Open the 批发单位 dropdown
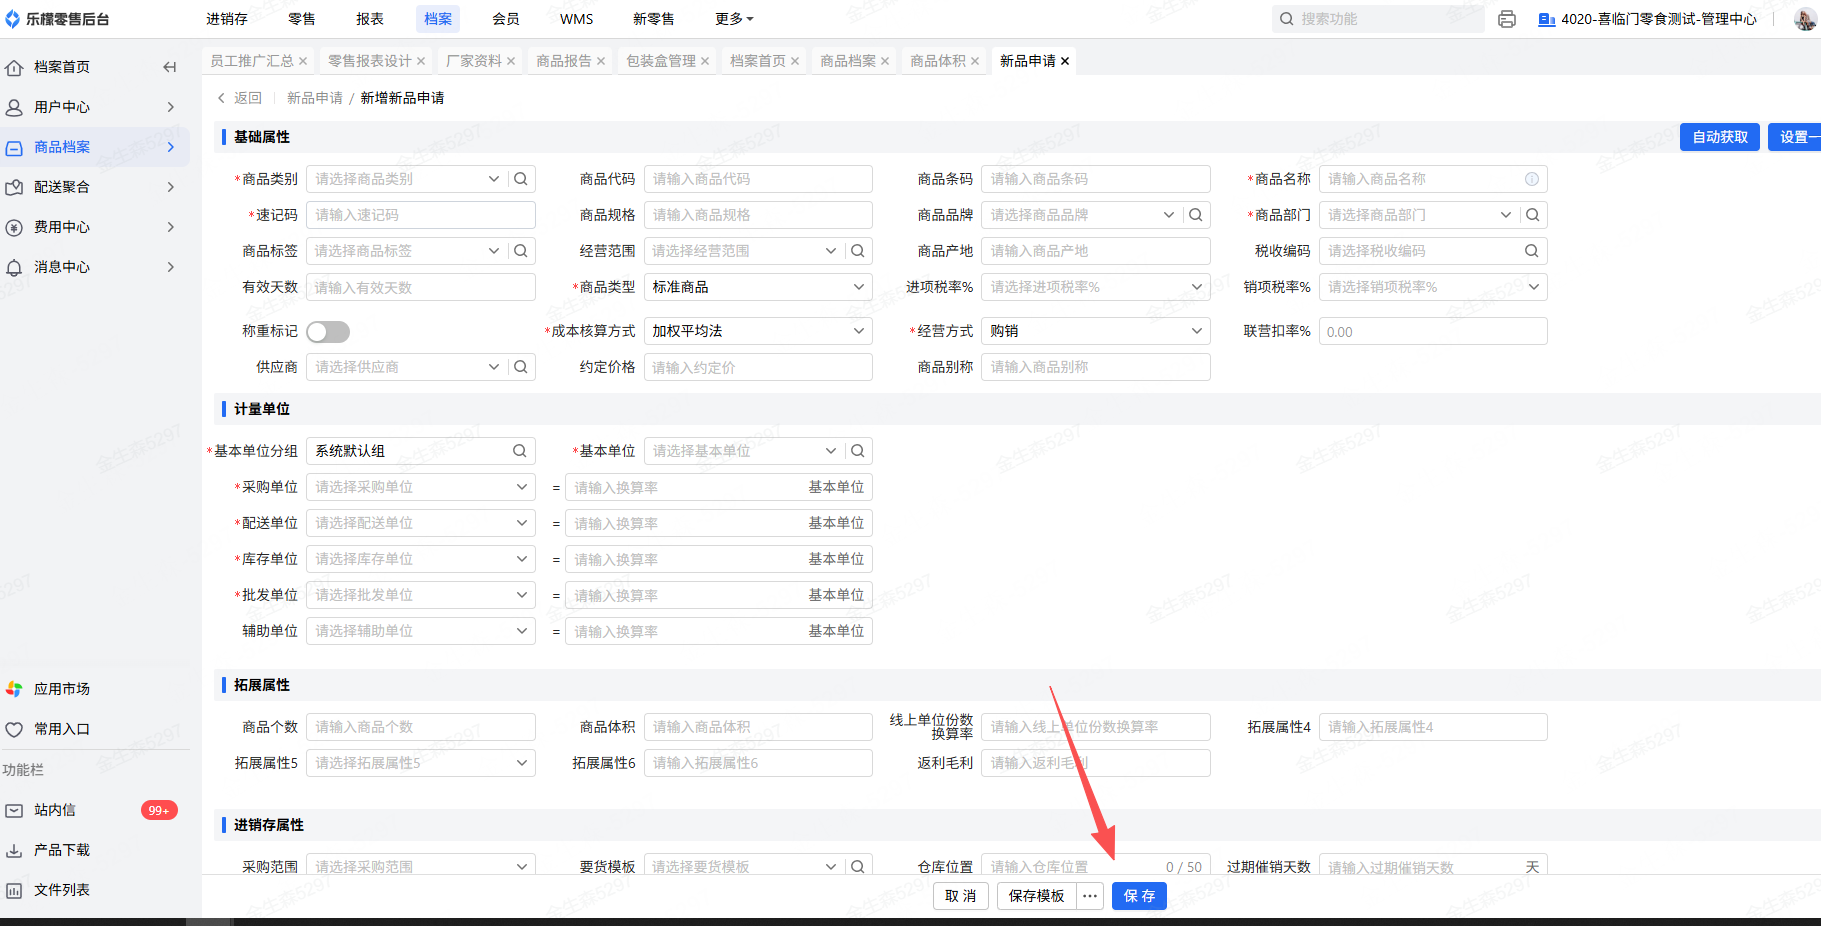 (421, 595)
